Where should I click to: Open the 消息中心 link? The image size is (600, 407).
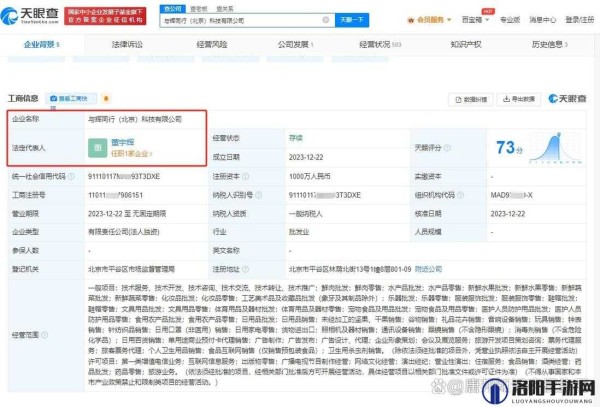pyautogui.click(x=543, y=20)
